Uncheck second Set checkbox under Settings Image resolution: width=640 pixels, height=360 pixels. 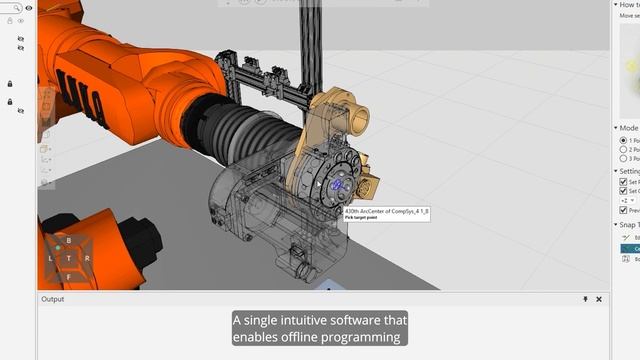tap(623, 191)
